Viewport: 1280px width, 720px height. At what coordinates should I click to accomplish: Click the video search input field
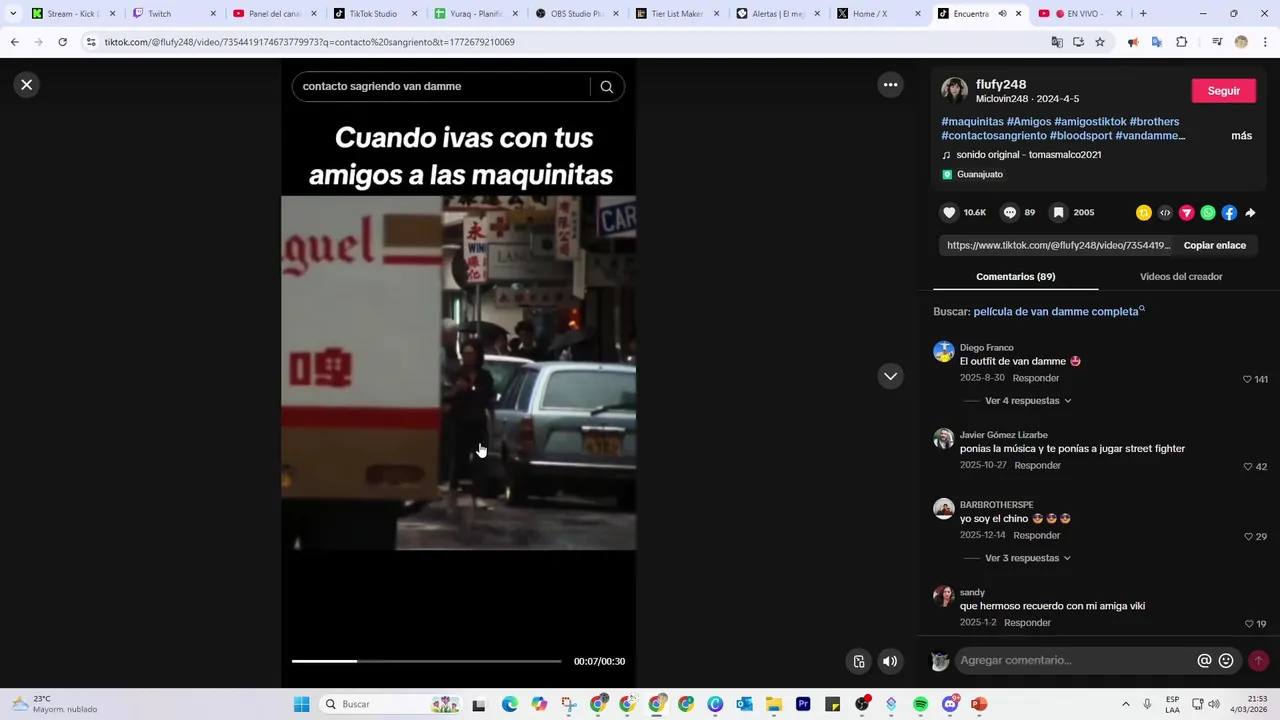tap(445, 87)
